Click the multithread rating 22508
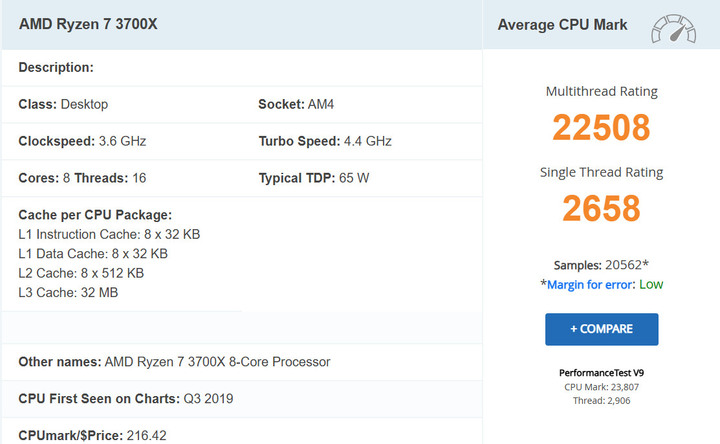720x444 pixels. 601,127
